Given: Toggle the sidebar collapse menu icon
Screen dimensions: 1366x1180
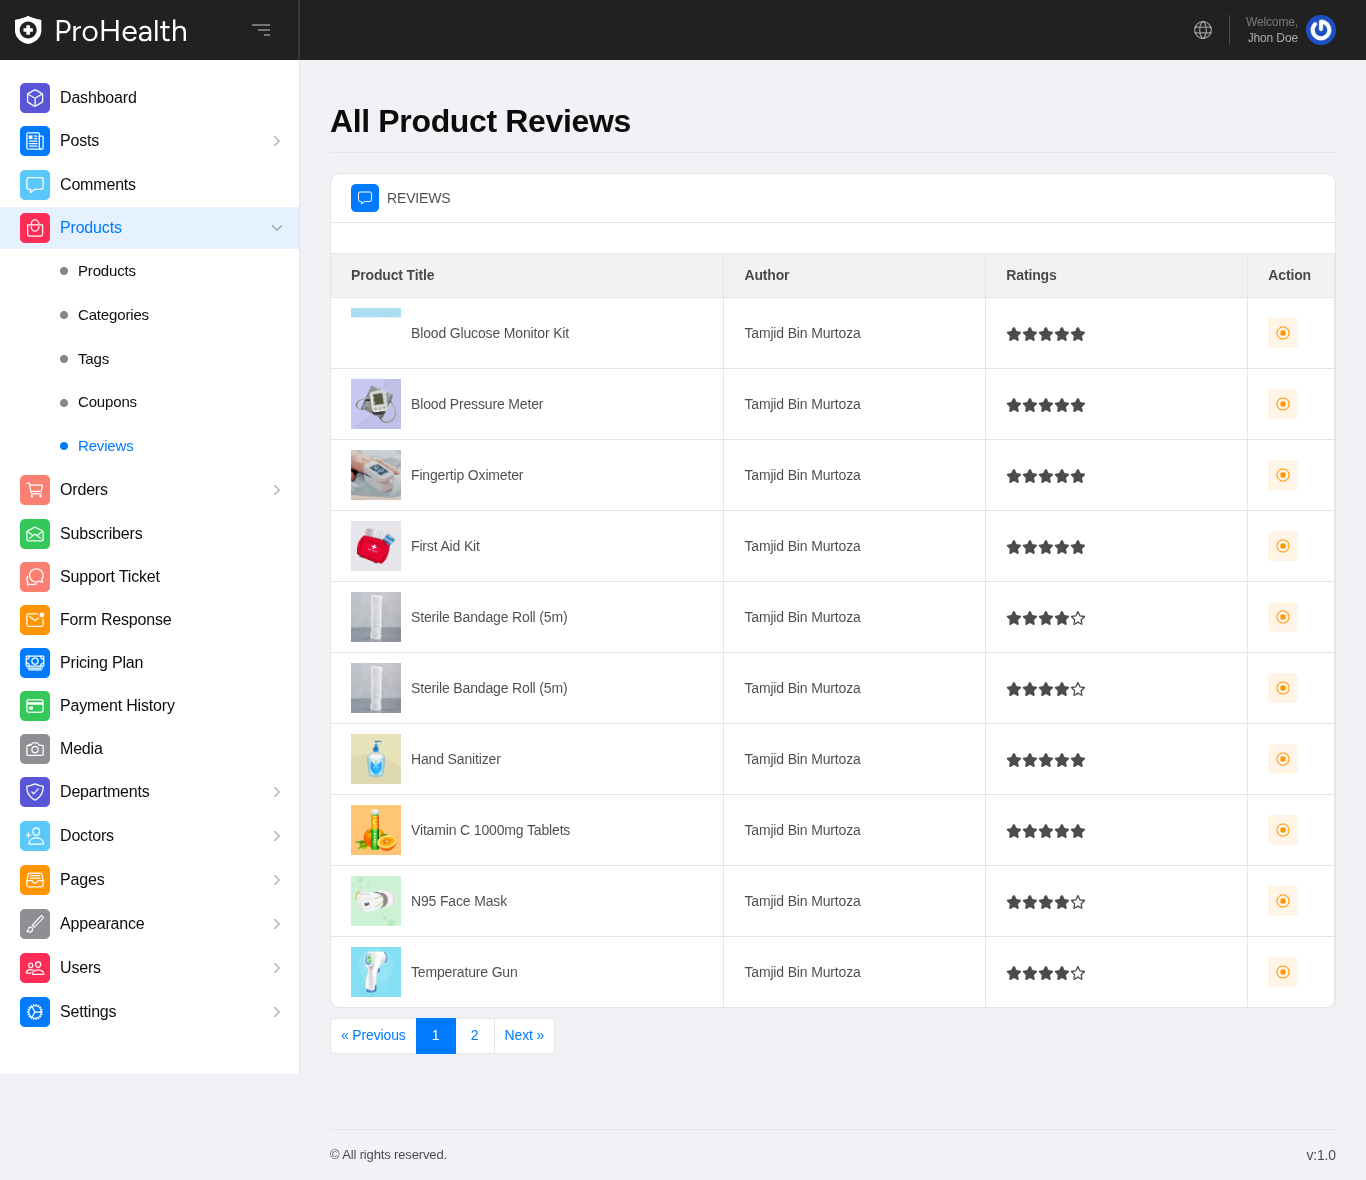Looking at the screenshot, I should tap(261, 30).
